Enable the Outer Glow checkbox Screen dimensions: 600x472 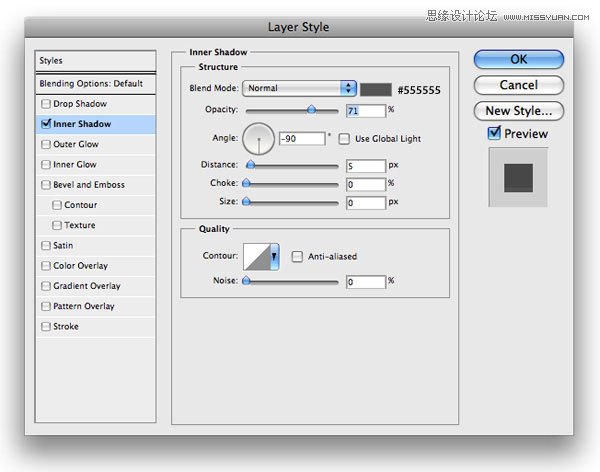click(46, 144)
